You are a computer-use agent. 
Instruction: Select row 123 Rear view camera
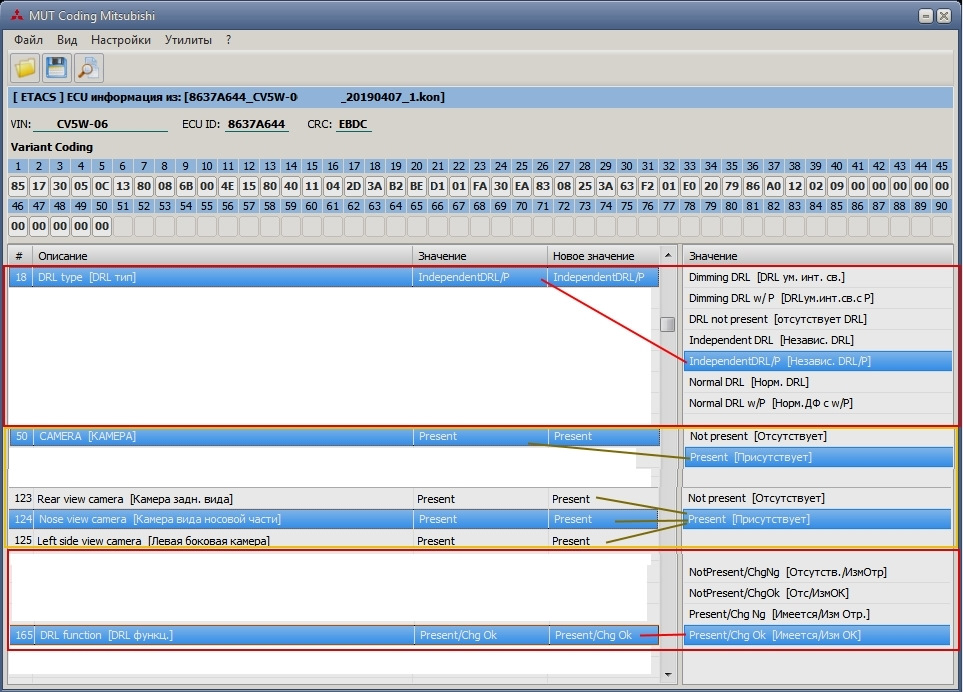point(333,499)
